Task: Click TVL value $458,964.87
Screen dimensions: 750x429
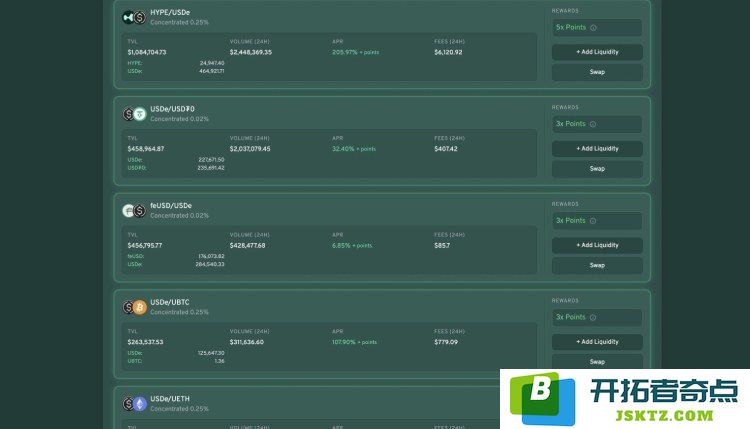Action: [x=146, y=149]
